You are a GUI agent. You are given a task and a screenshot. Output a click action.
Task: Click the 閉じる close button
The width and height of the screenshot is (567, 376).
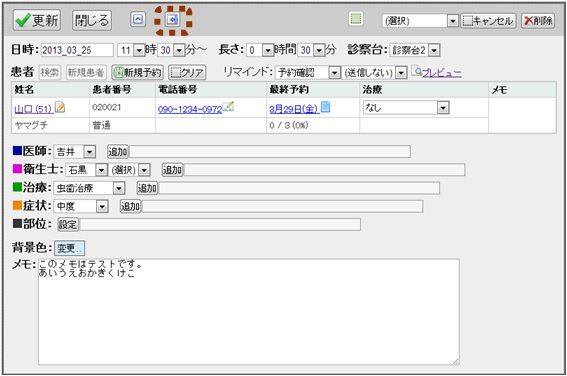[x=92, y=20]
